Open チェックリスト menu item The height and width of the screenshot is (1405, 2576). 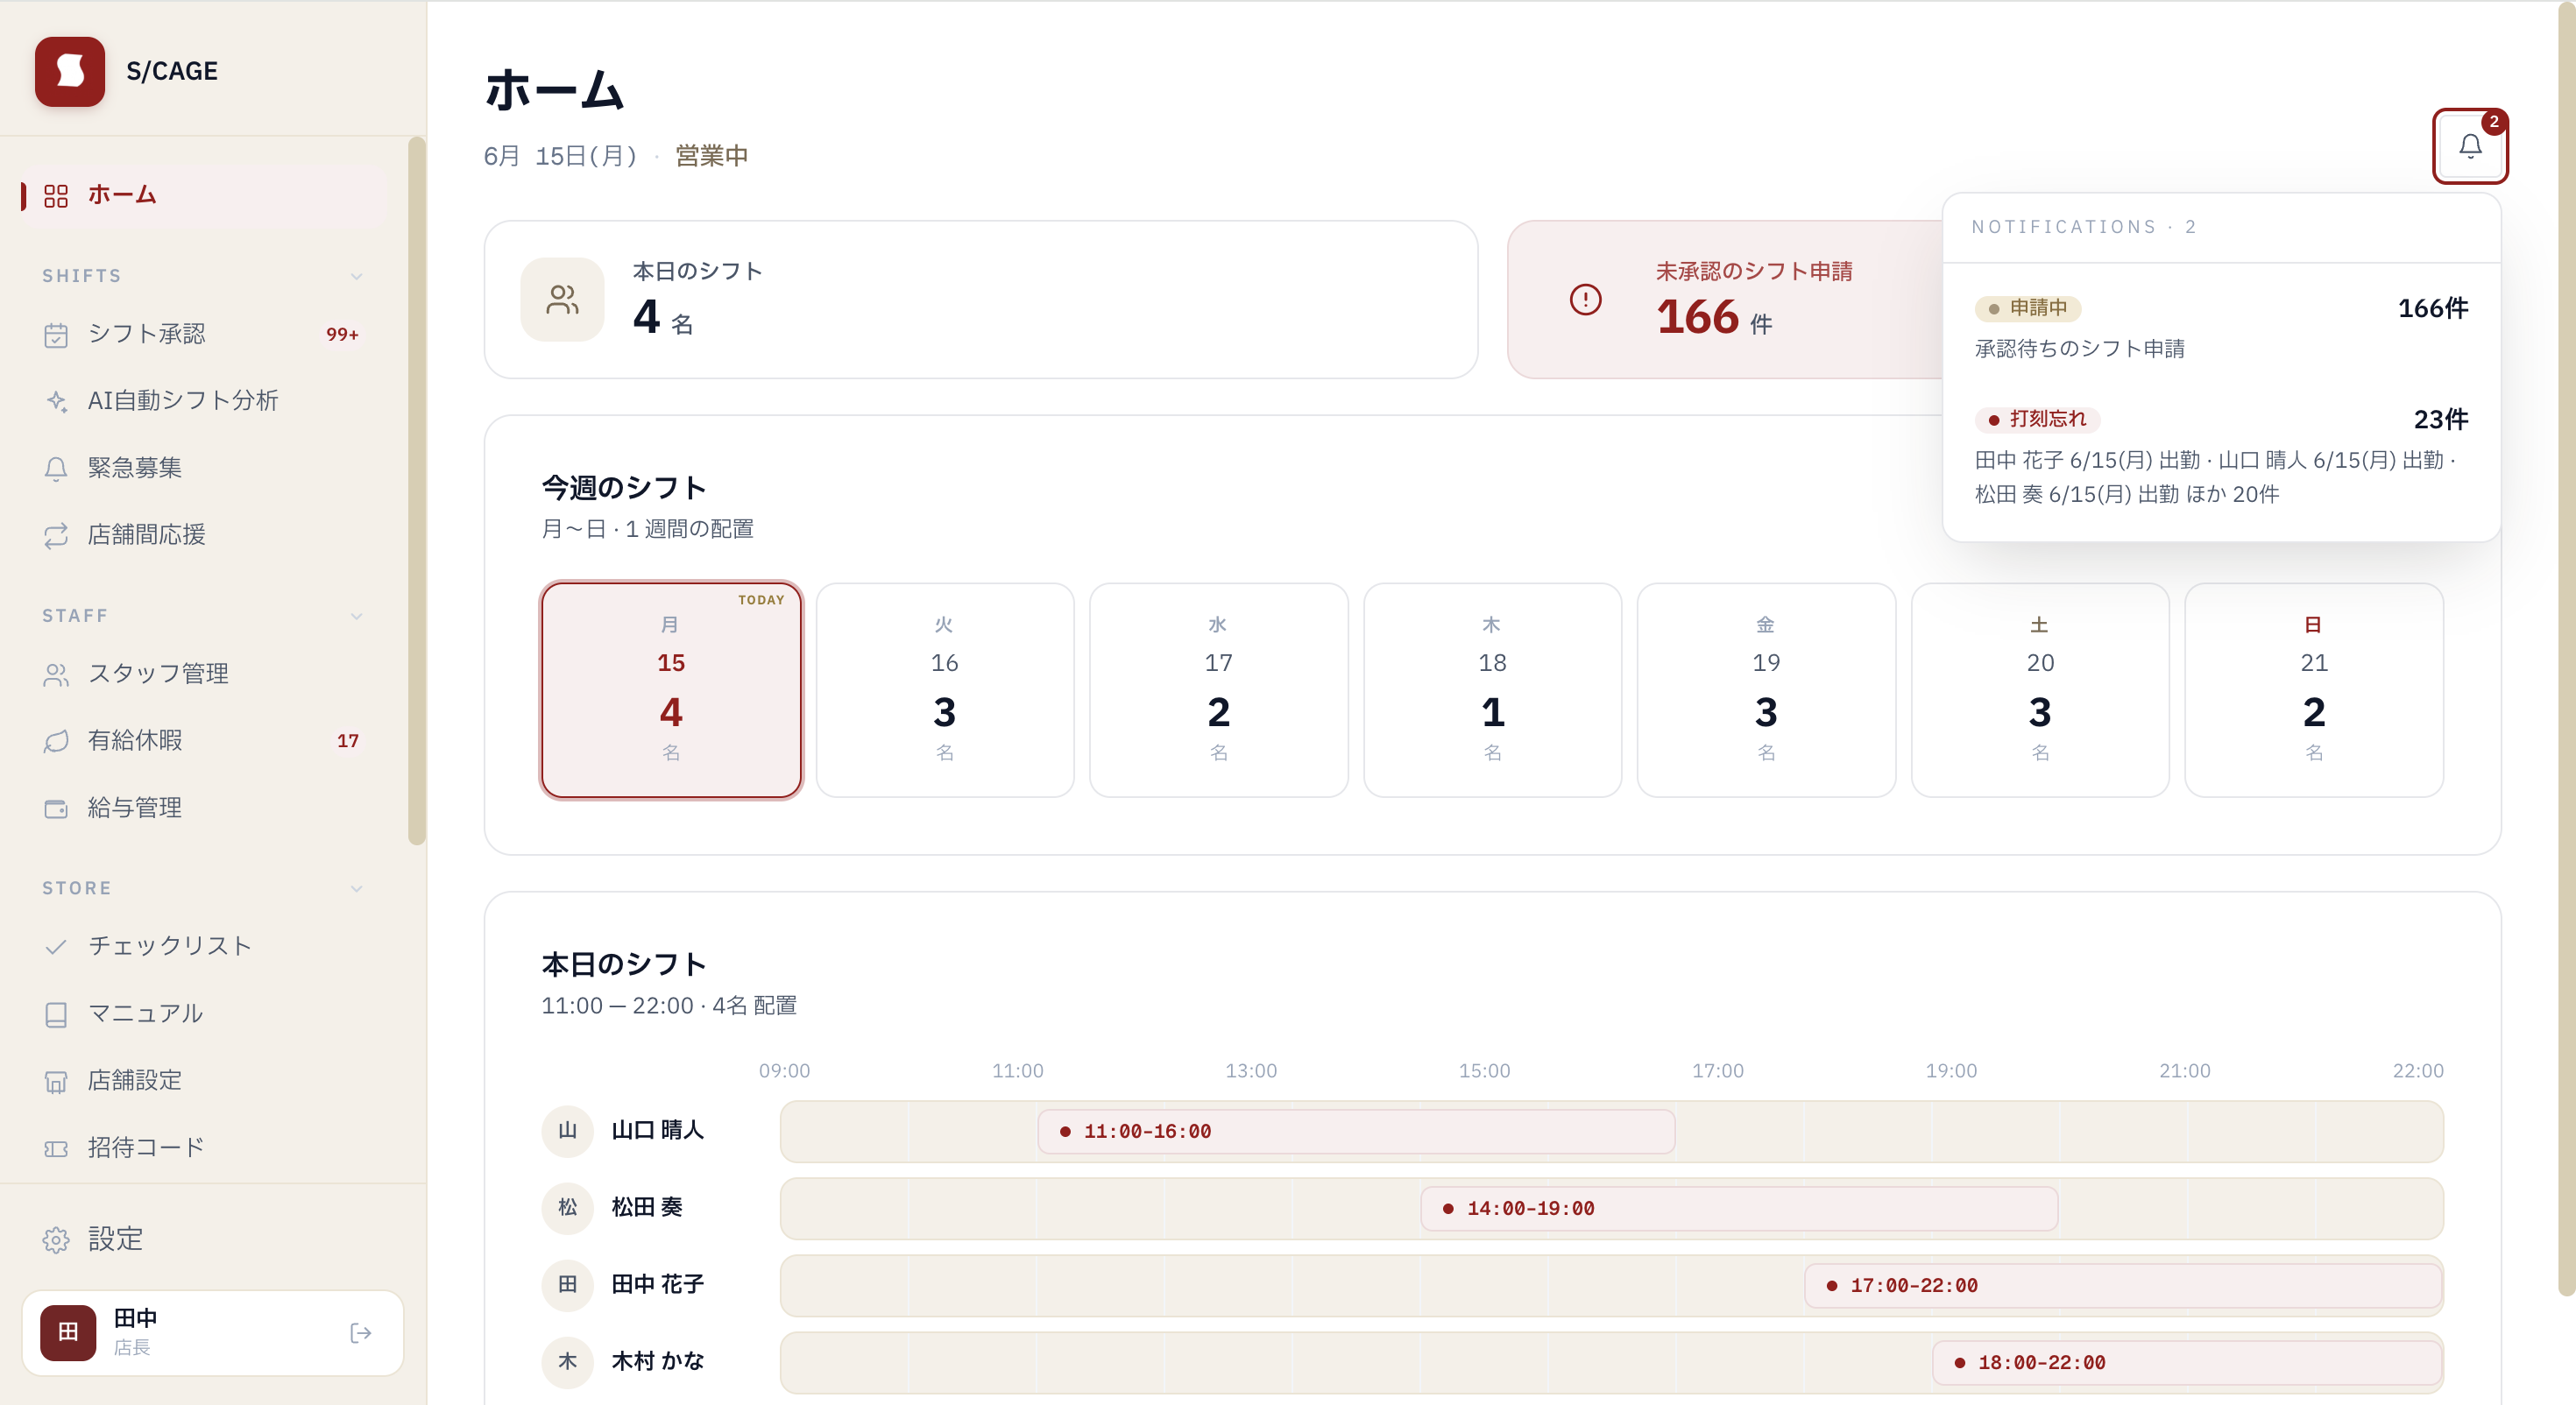pyautogui.click(x=204, y=947)
